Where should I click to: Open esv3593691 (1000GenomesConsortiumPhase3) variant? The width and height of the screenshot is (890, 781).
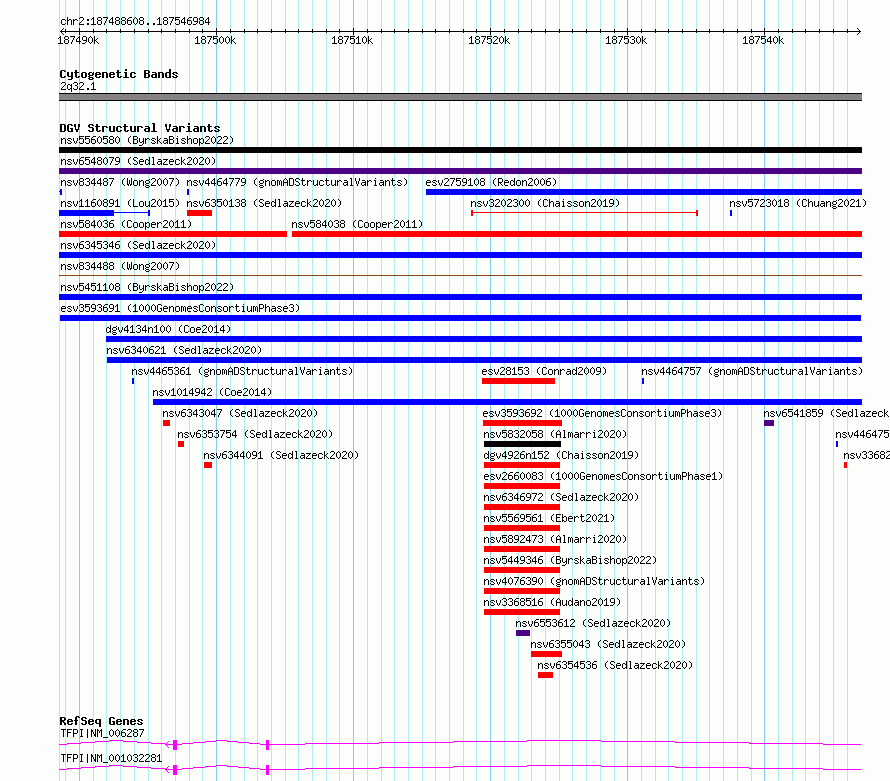click(180, 308)
